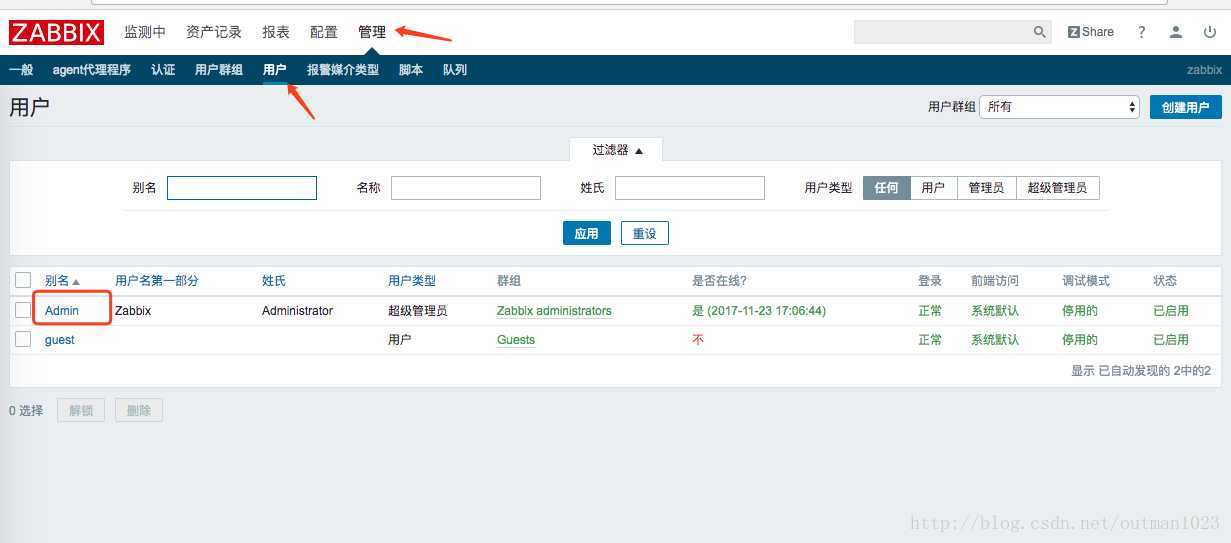Open the 配置 menu
Viewport: 1231px width, 543px height.
pyautogui.click(x=324, y=32)
